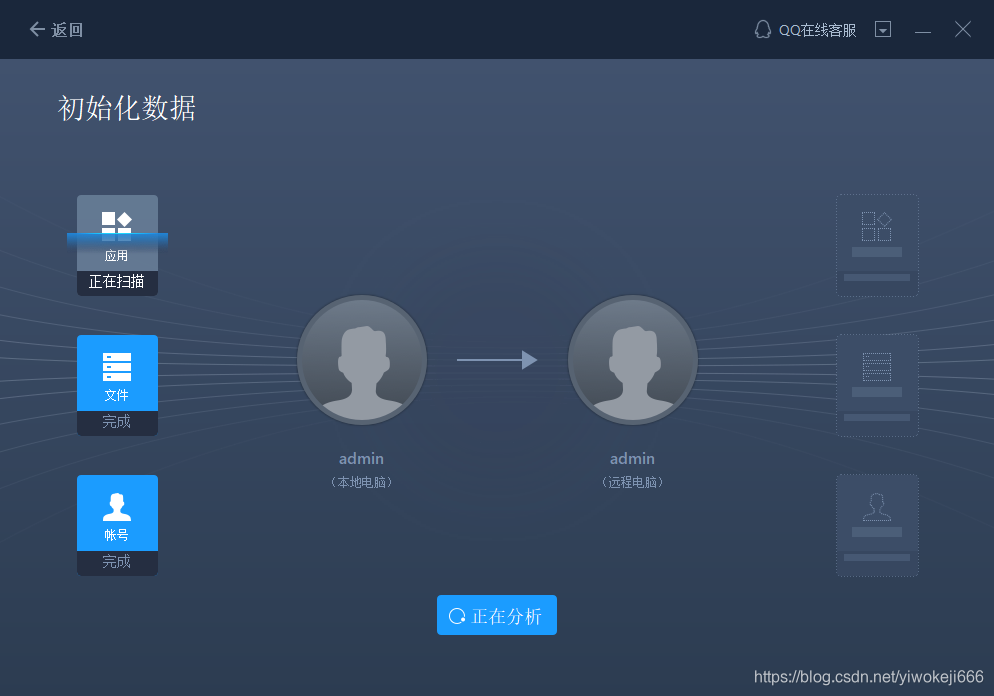Click the （远程电脑） caption
Image resolution: width=994 pixels, height=696 pixels.
[x=632, y=482]
